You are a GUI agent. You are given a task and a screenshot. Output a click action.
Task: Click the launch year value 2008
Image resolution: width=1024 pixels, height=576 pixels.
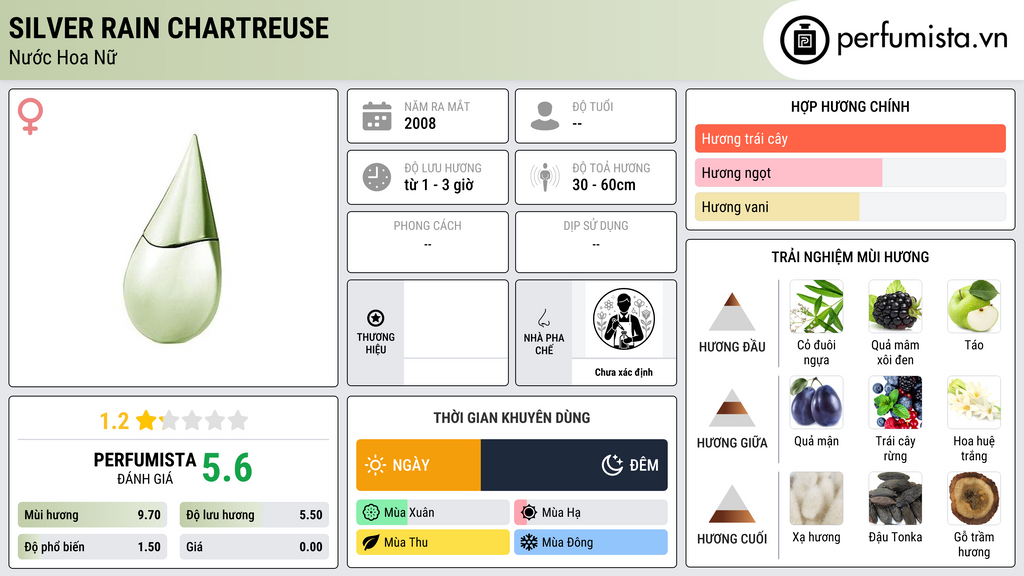[x=420, y=123]
